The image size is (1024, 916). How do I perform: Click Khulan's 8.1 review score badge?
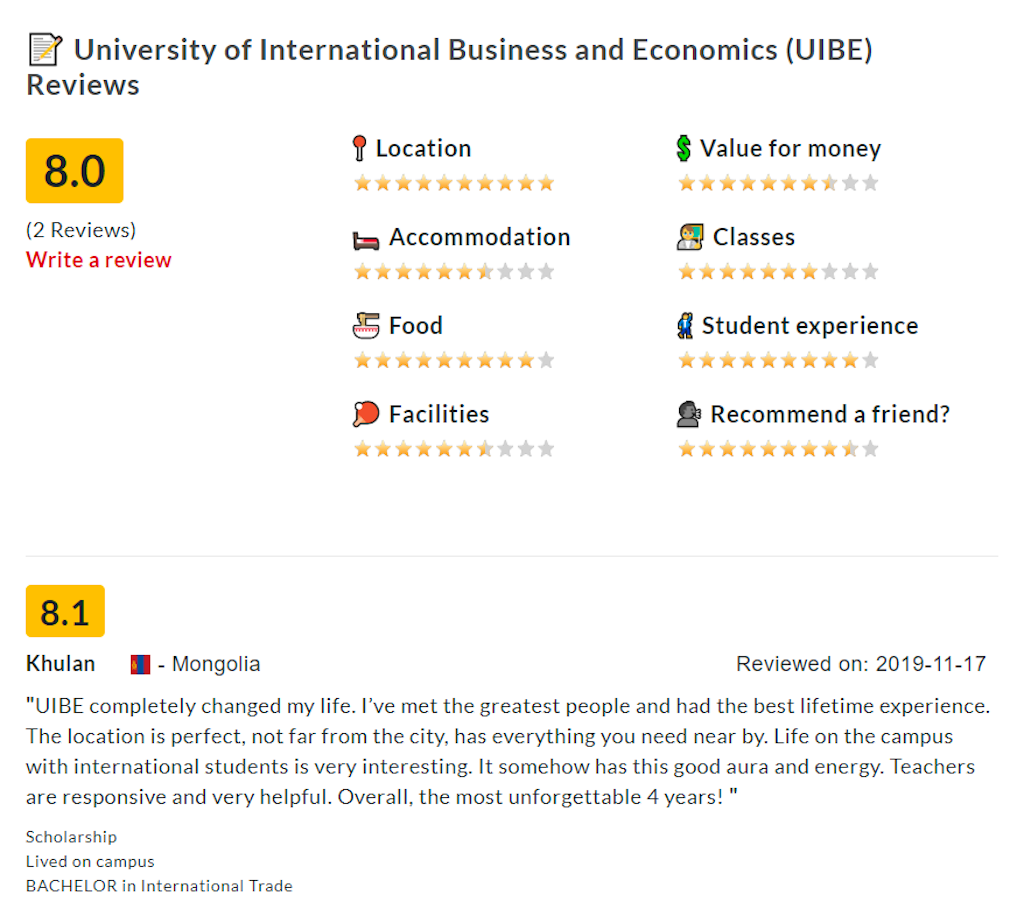tap(65, 611)
